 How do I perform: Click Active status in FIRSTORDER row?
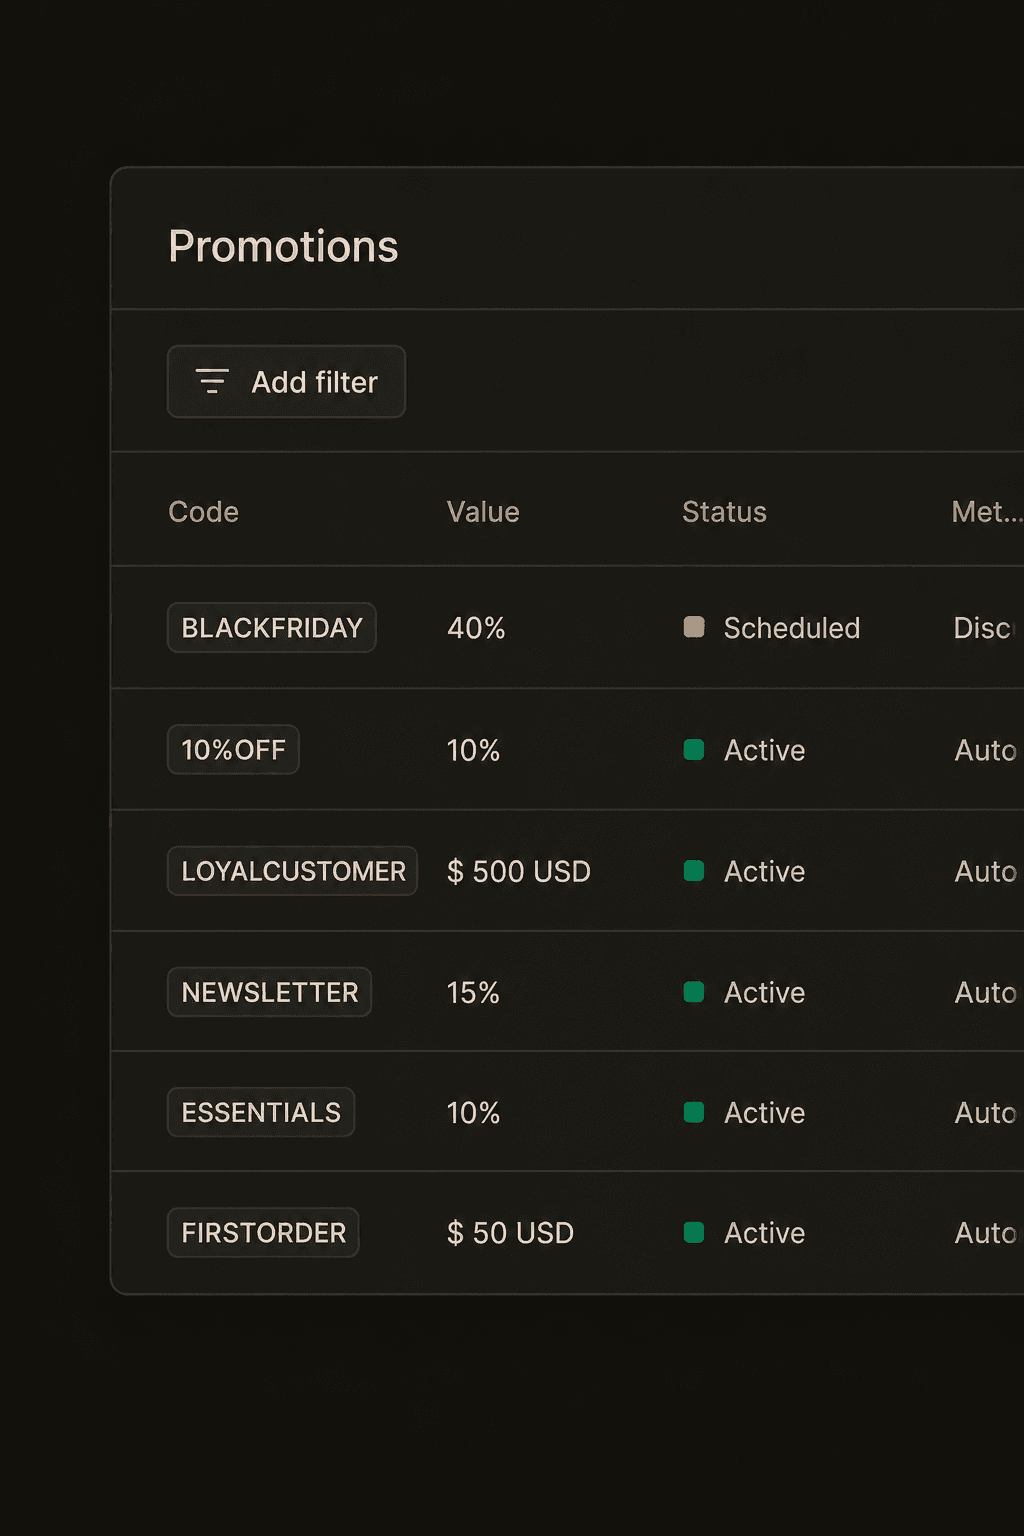click(x=765, y=1233)
